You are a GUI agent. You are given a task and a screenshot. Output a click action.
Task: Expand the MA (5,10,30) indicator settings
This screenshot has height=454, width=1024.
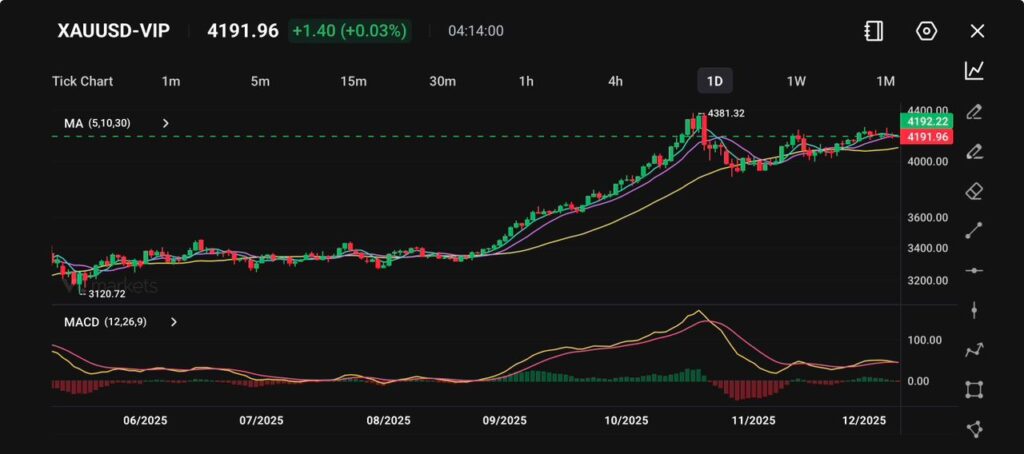[x=166, y=123]
